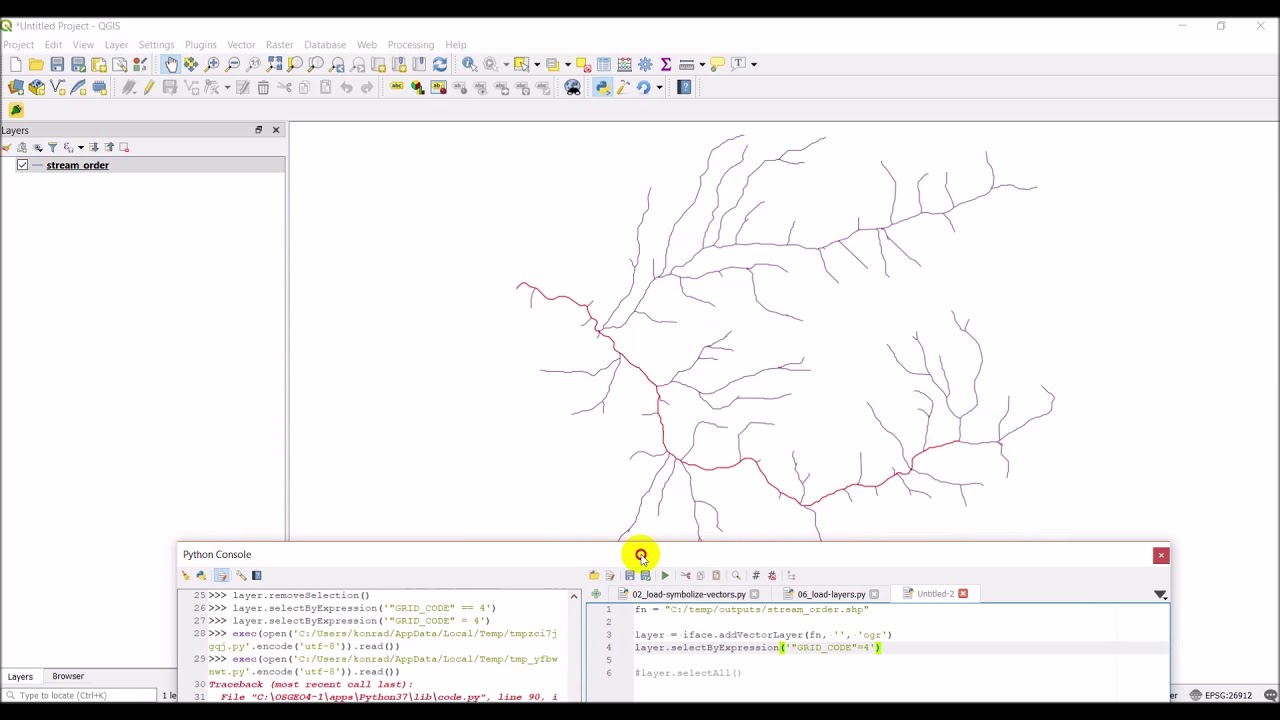Open the Layer menu

[x=116, y=45]
